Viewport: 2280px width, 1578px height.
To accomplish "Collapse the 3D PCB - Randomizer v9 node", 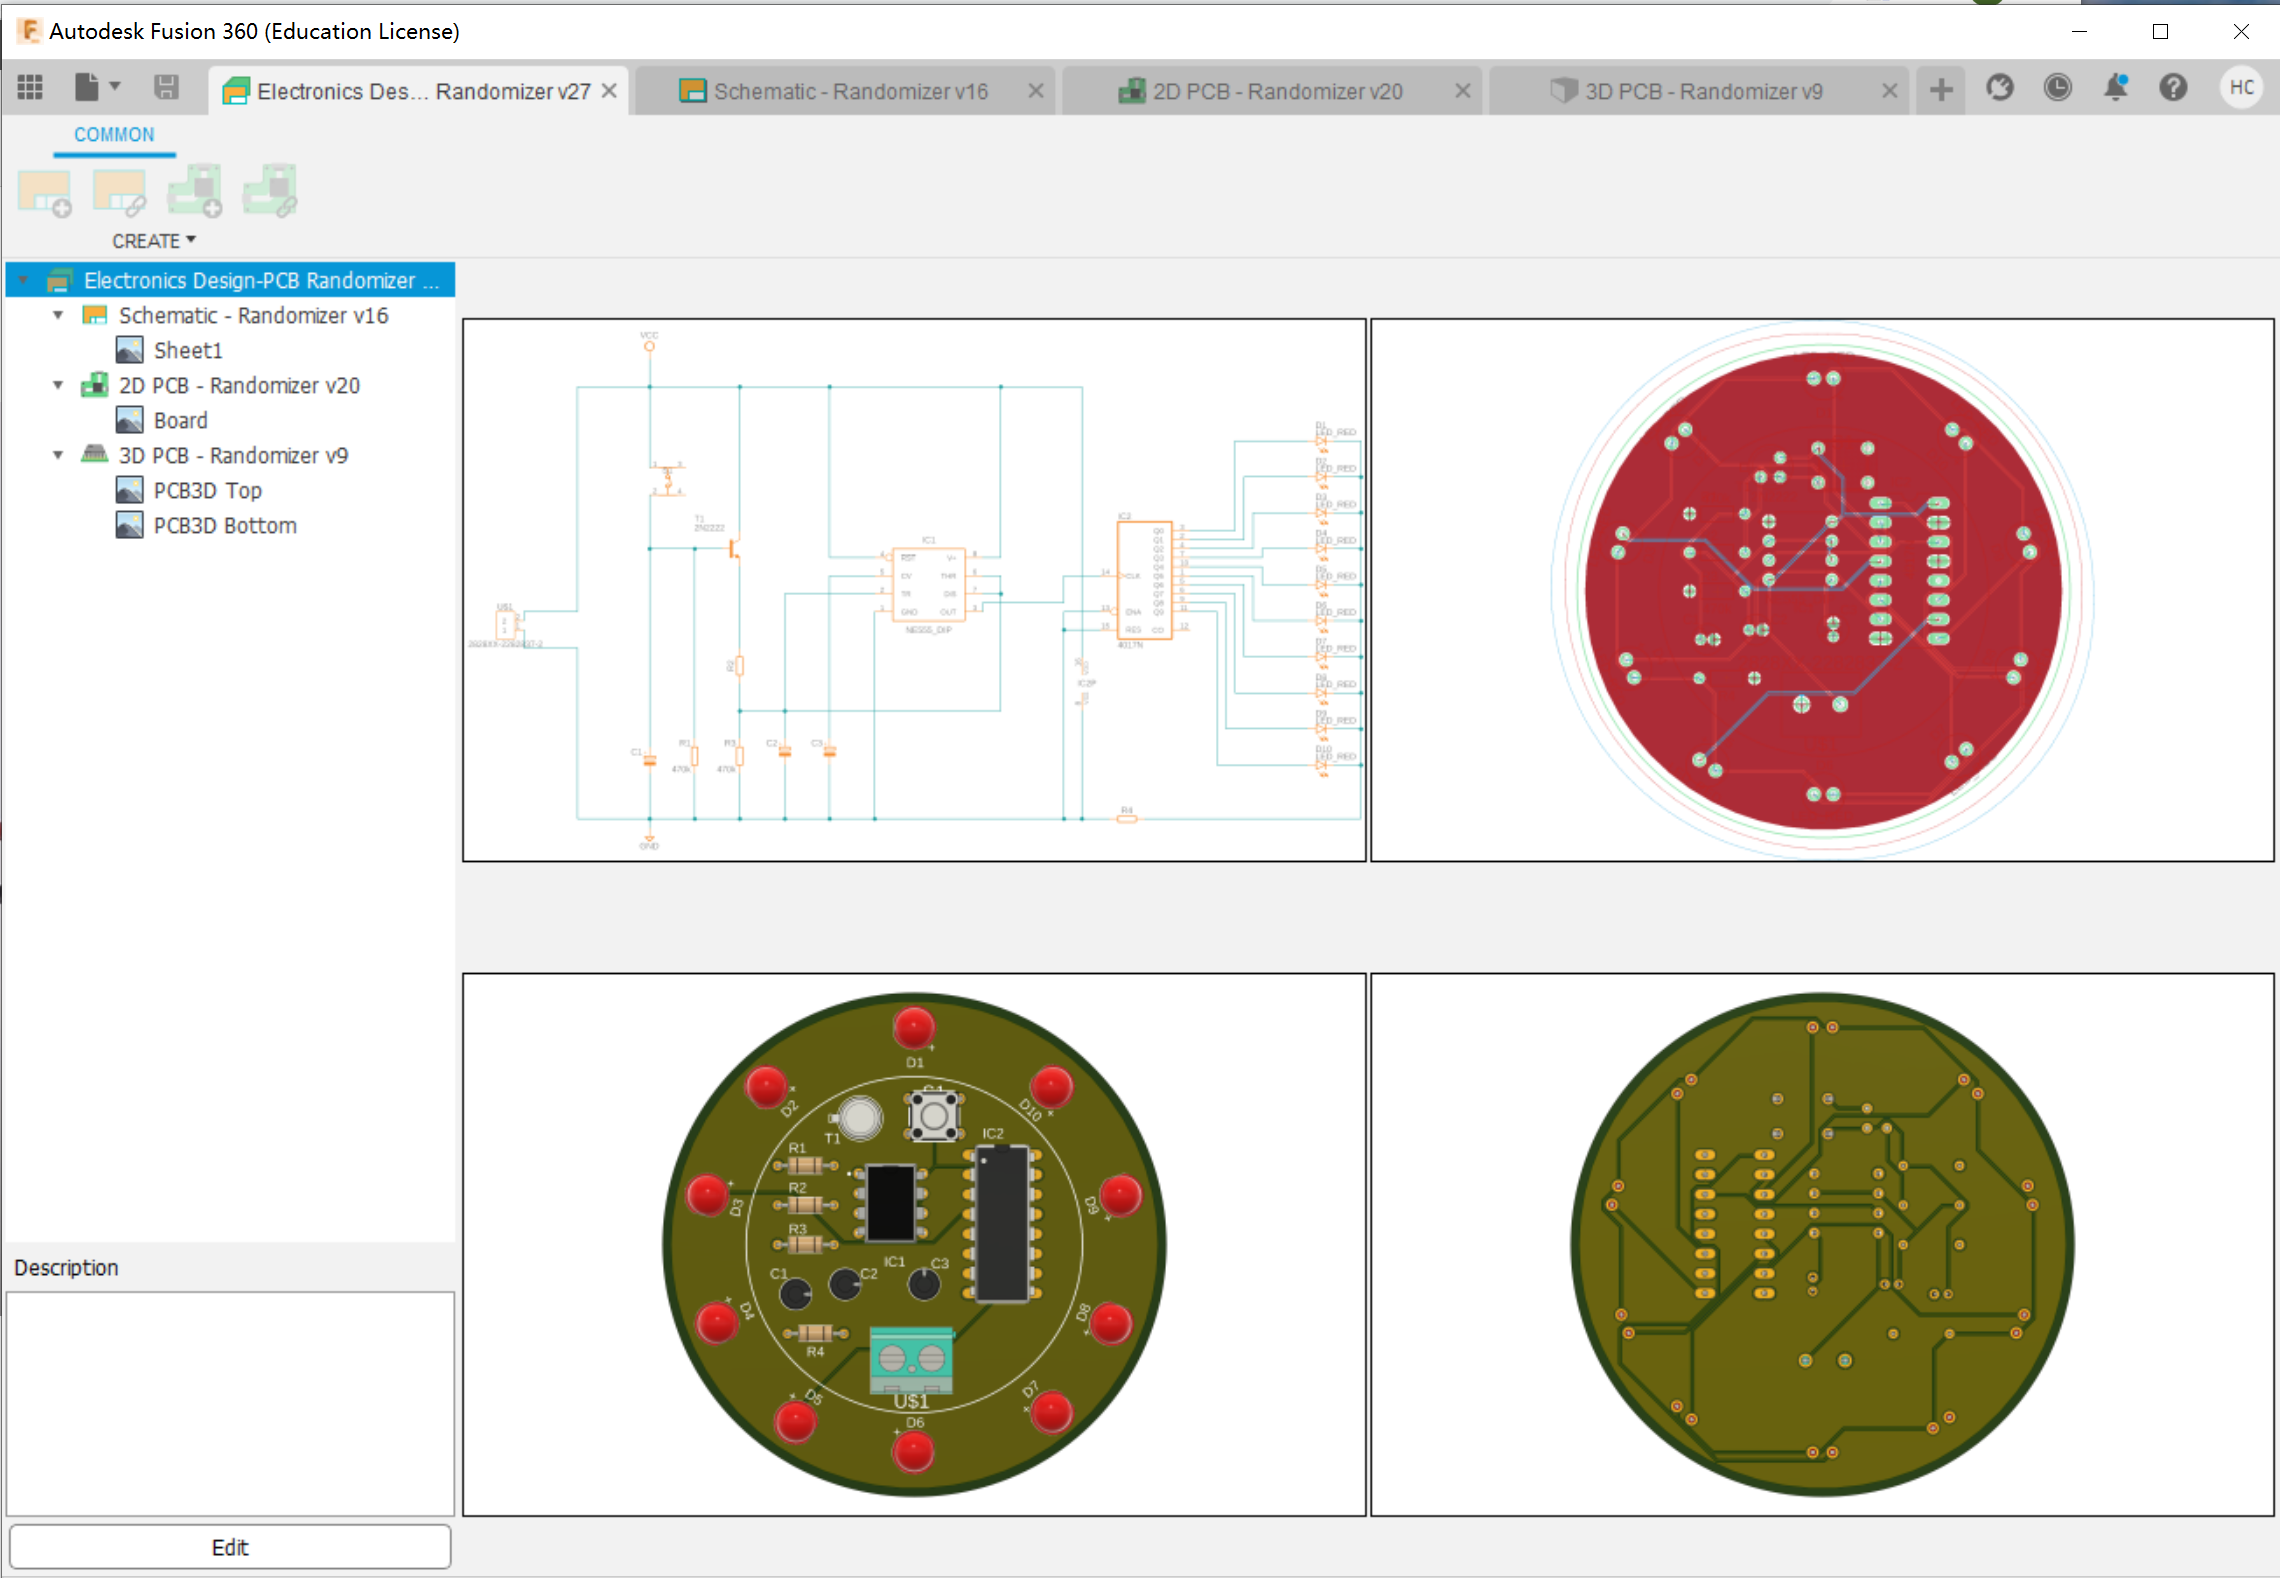I will click(x=58, y=455).
